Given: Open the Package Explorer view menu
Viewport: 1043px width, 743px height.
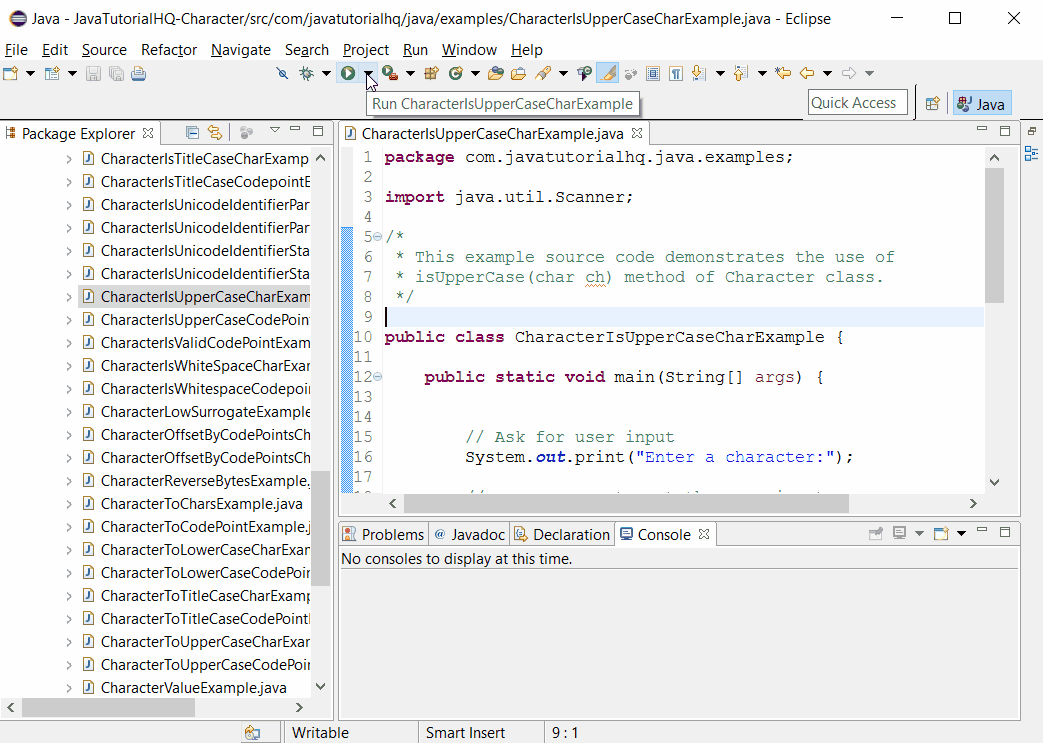Looking at the screenshot, I should coord(274,131).
